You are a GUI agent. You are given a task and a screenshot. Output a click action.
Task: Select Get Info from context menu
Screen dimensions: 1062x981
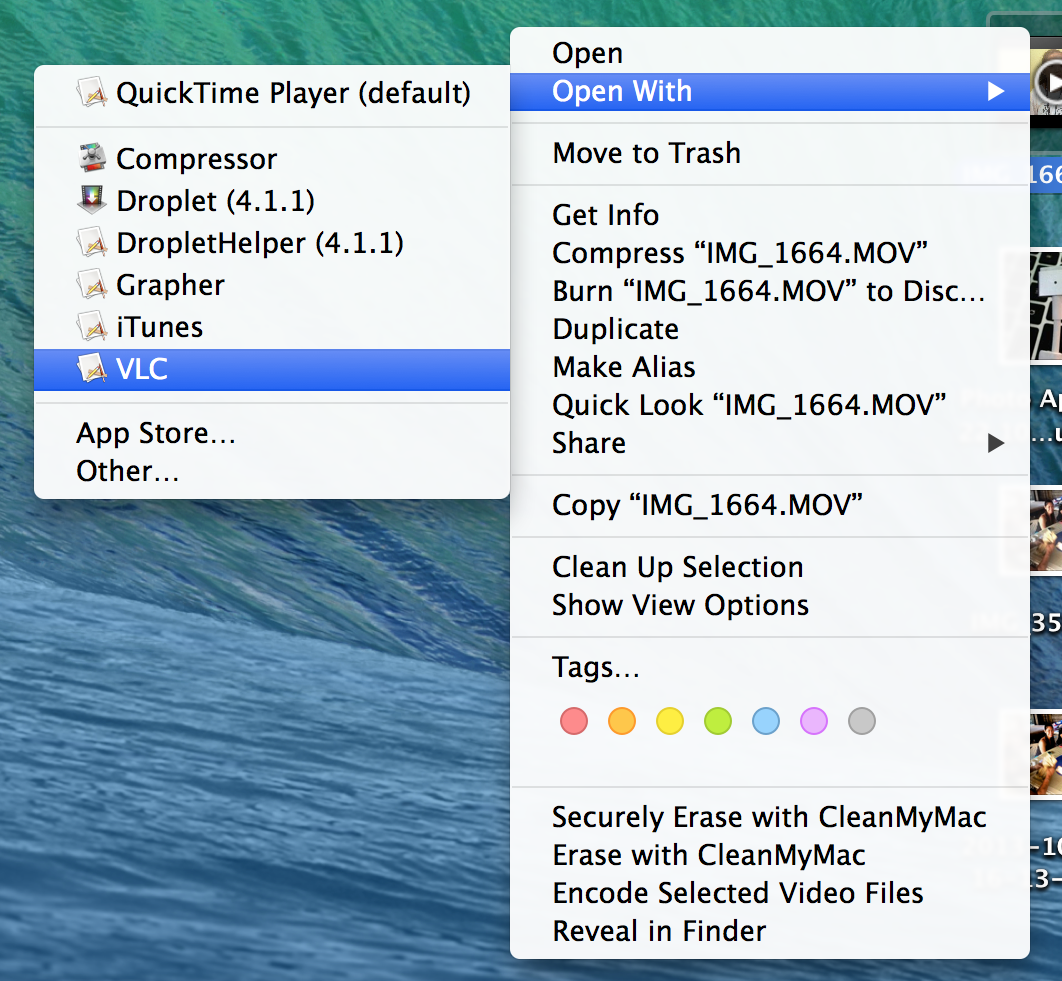coord(605,215)
